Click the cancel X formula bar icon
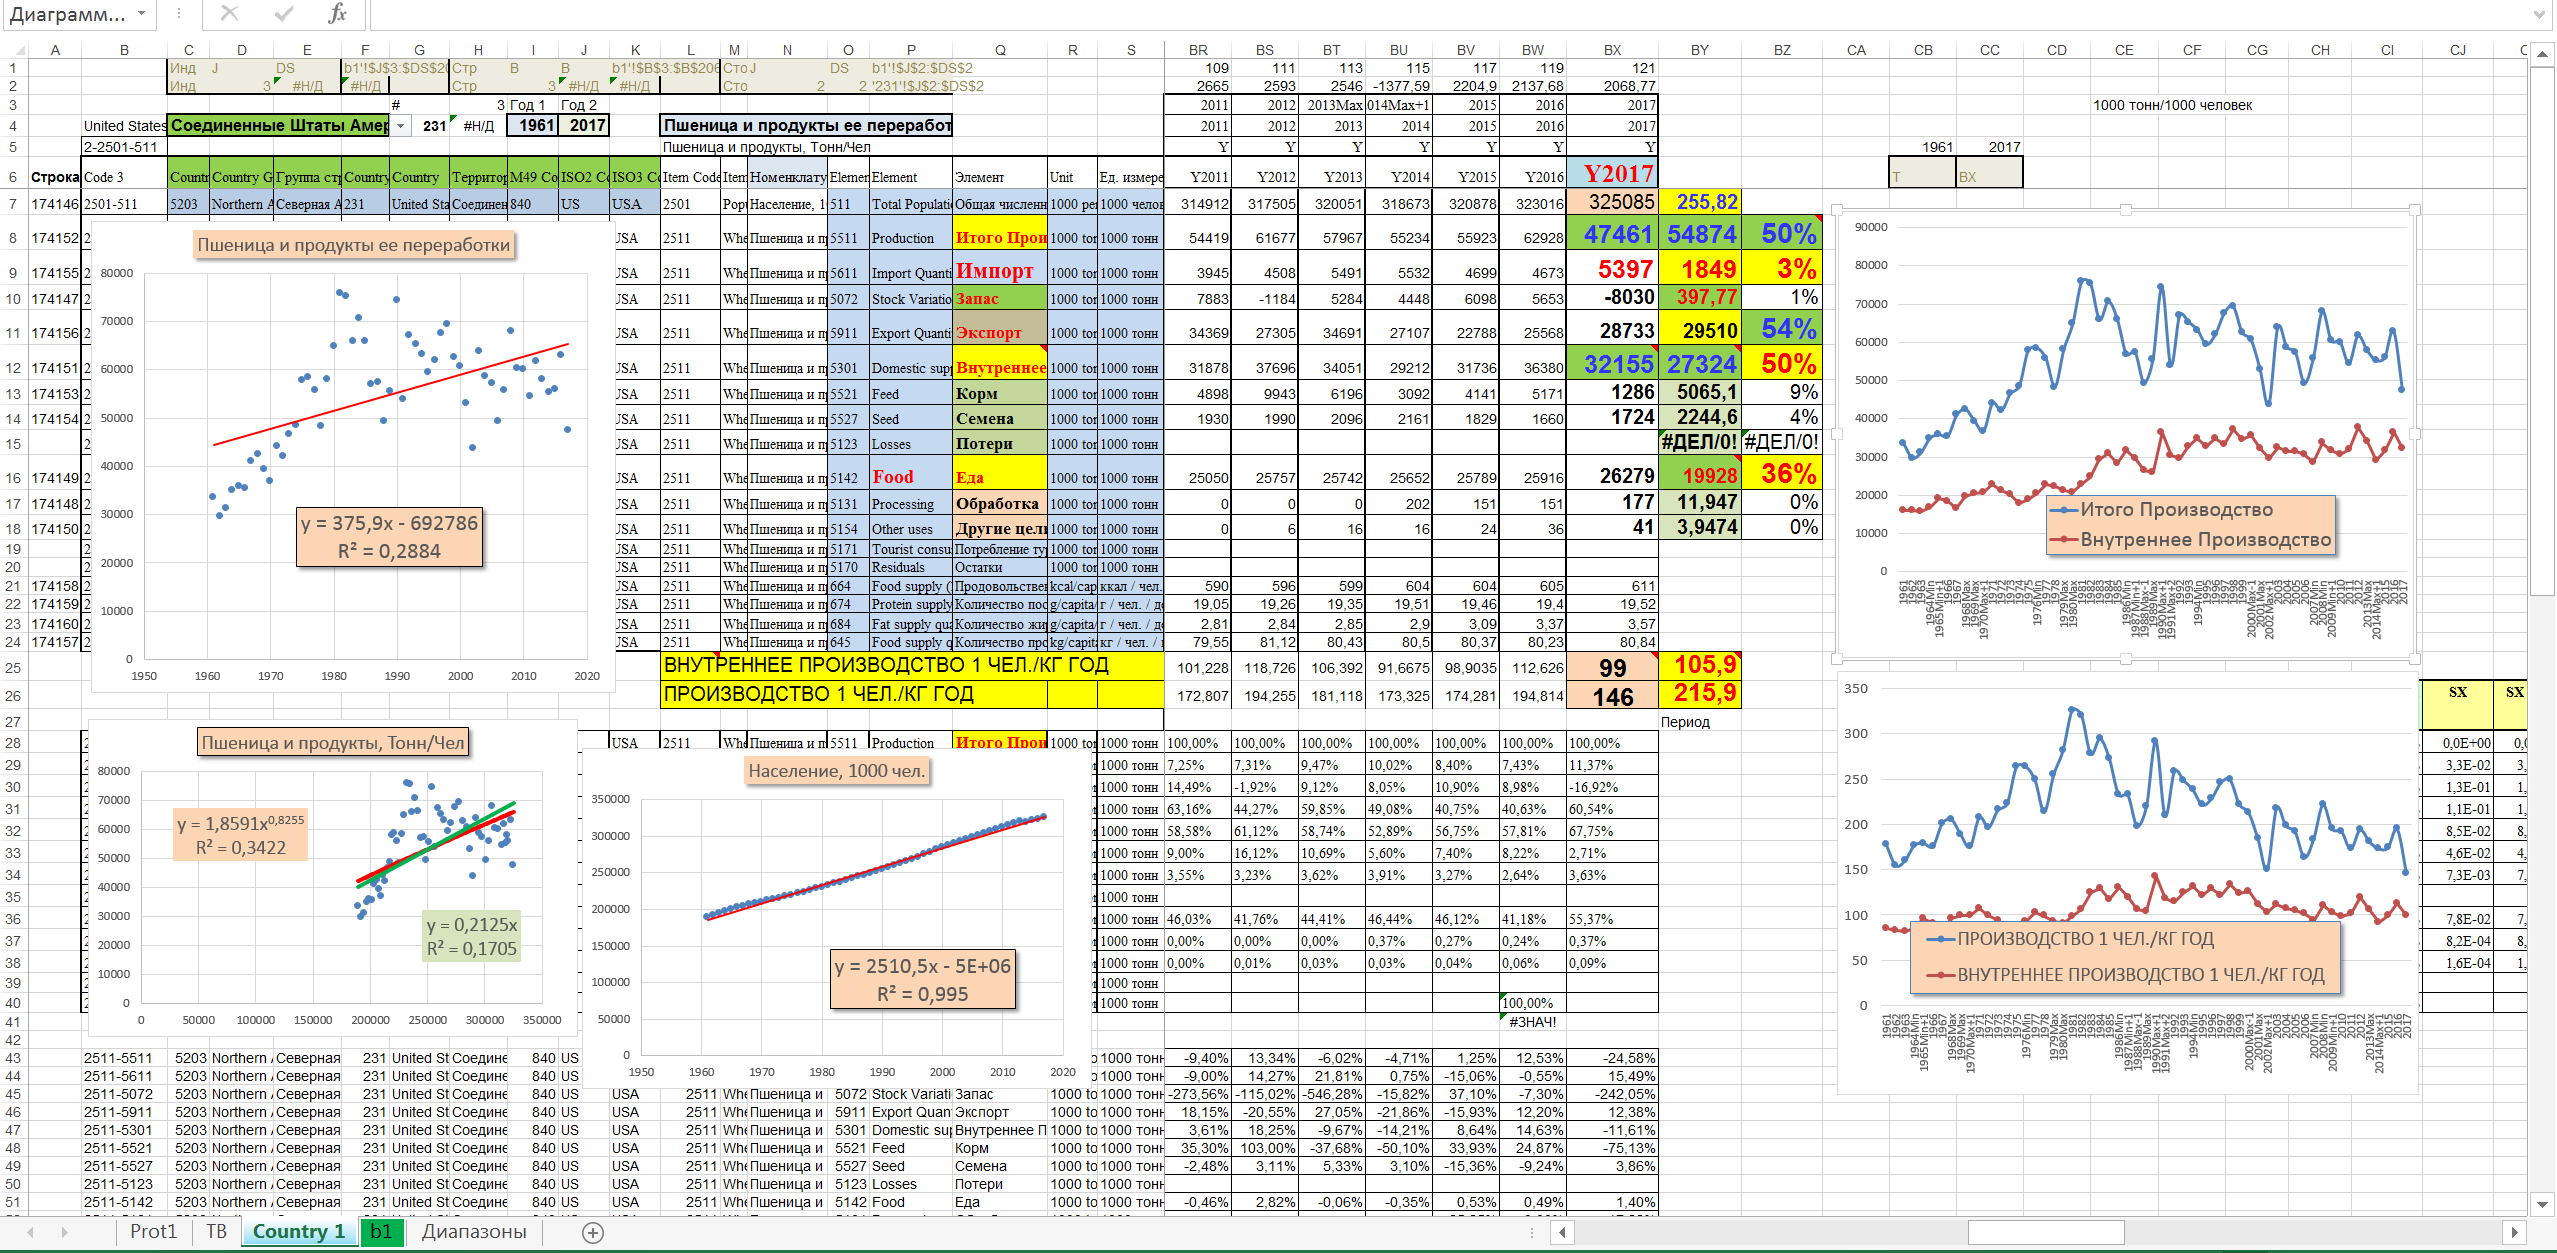This screenshot has width=2557, height=1253. coord(229,14)
